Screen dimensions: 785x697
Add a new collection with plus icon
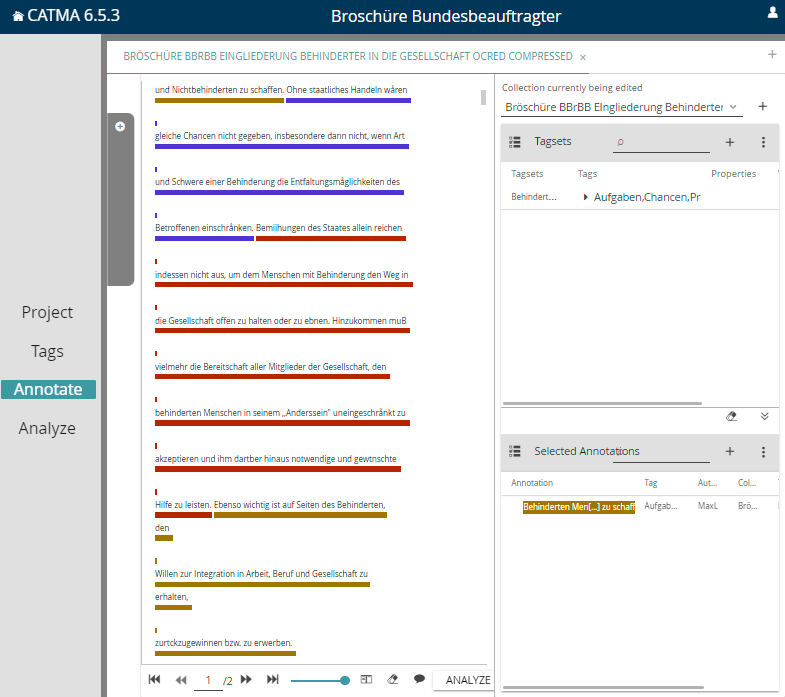(x=762, y=106)
